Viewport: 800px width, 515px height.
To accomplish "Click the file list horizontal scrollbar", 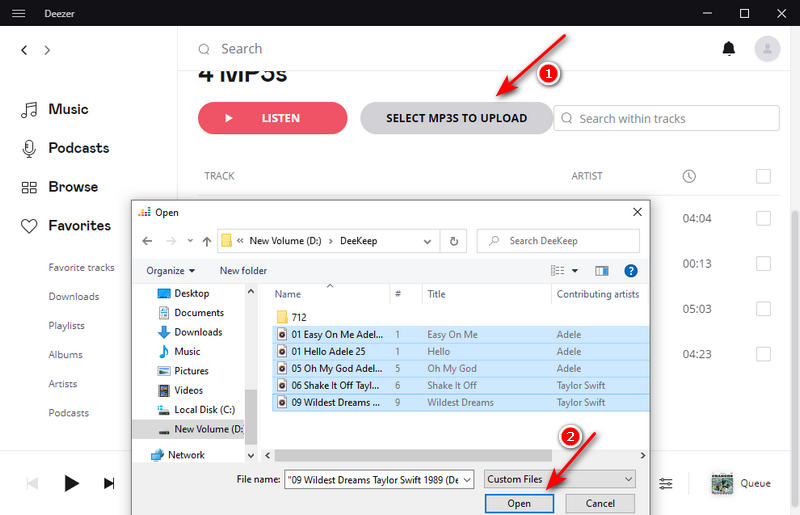I will click(x=413, y=455).
